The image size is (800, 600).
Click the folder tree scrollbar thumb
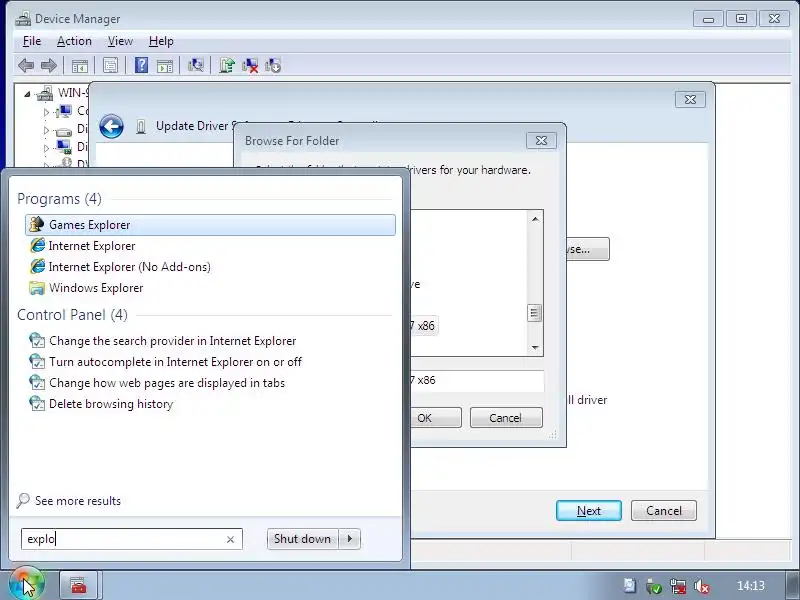pyautogui.click(x=535, y=313)
